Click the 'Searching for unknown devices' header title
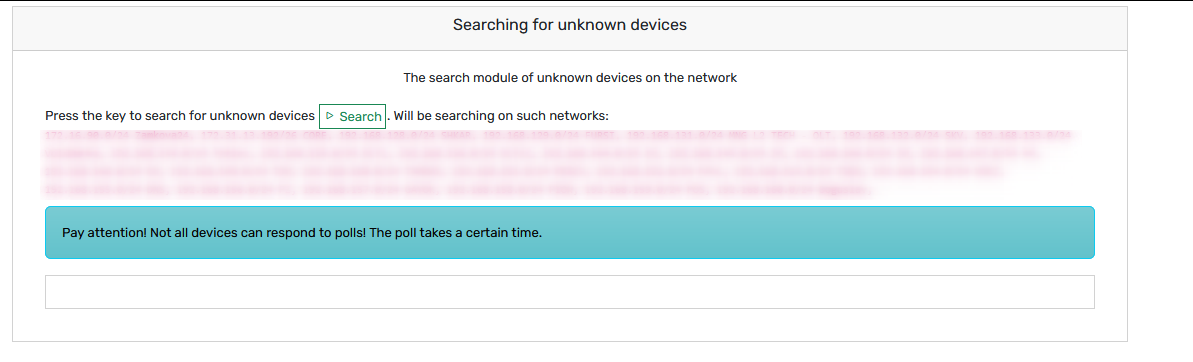The width and height of the screenshot is (1193, 362). pyautogui.click(x=570, y=25)
